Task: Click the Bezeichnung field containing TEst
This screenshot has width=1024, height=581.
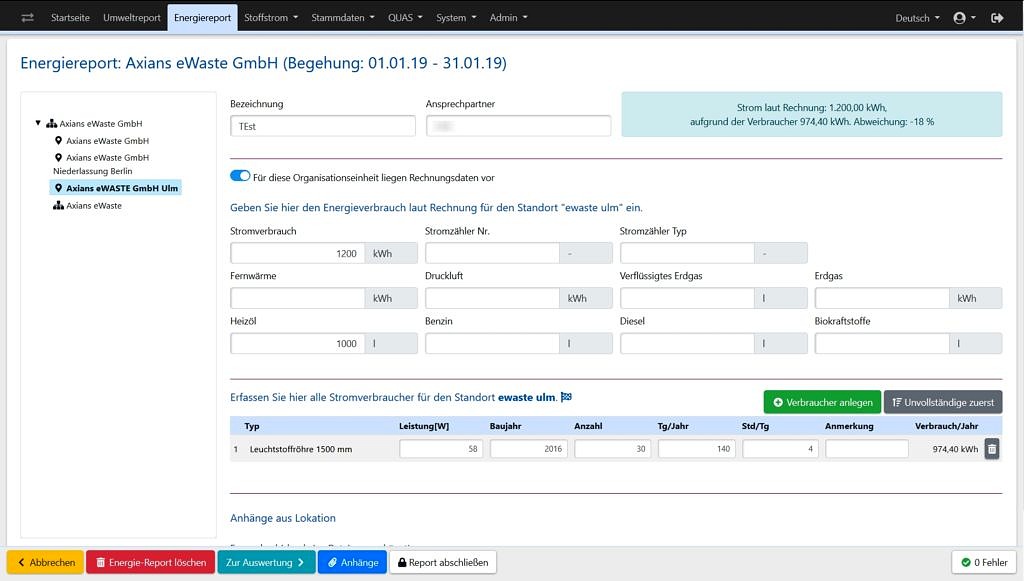Action: click(x=323, y=126)
